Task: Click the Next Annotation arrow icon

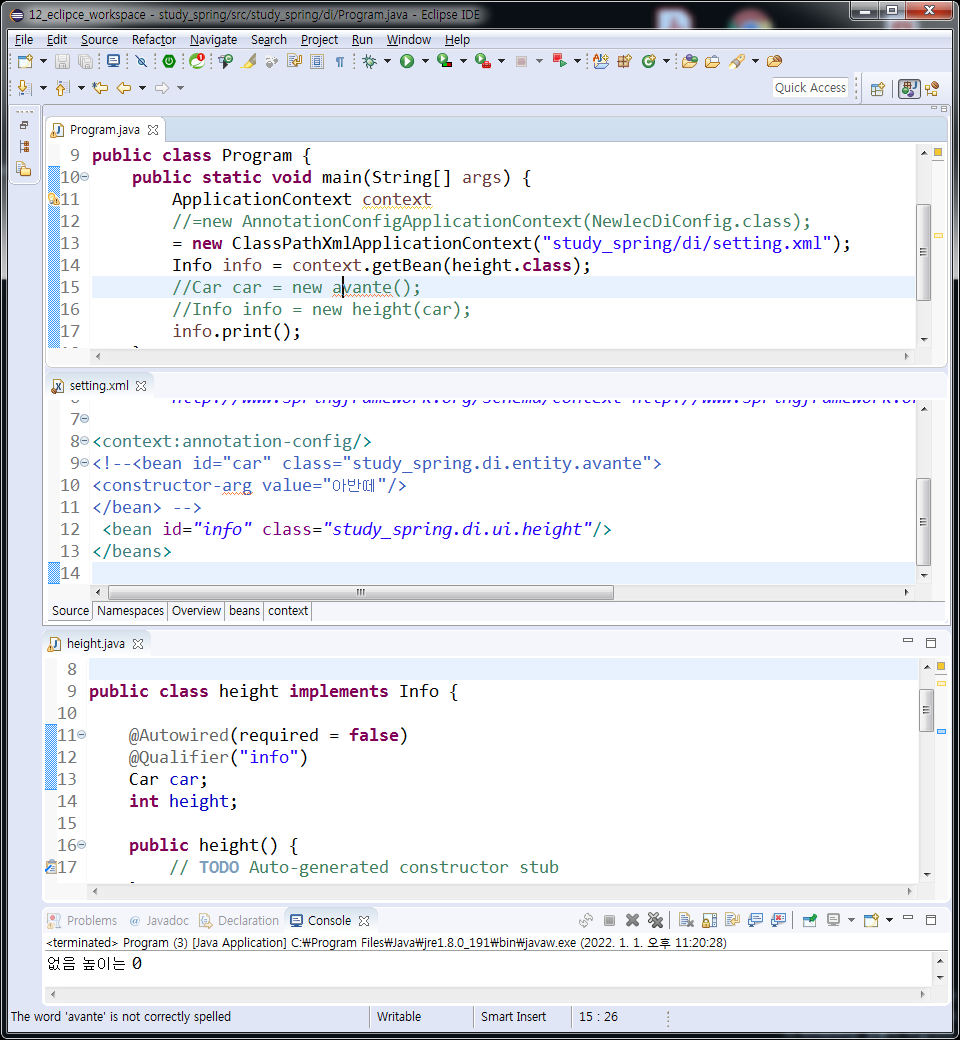Action: 24,88
